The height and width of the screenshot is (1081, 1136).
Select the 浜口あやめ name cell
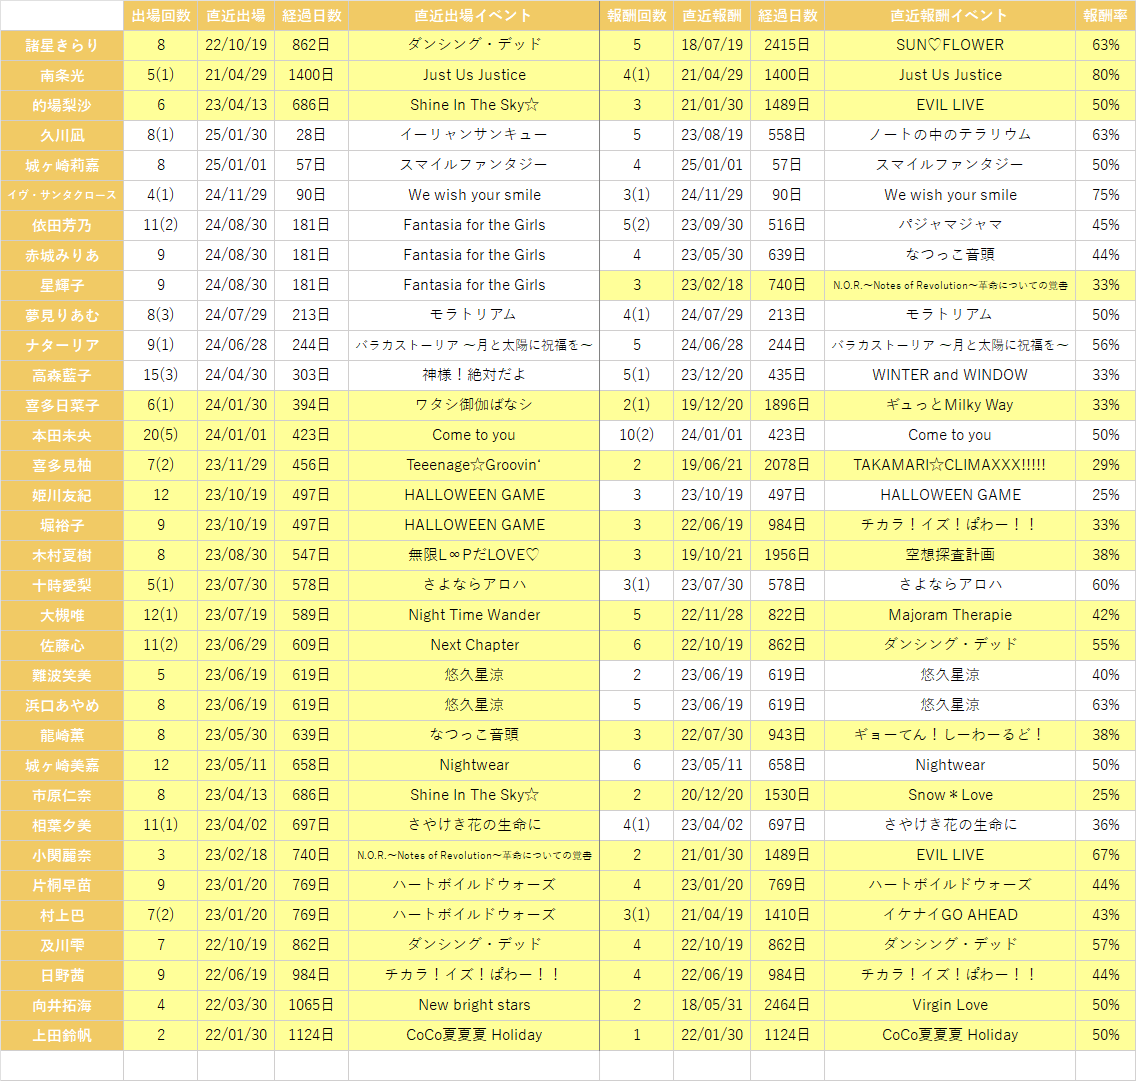click(62, 705)
